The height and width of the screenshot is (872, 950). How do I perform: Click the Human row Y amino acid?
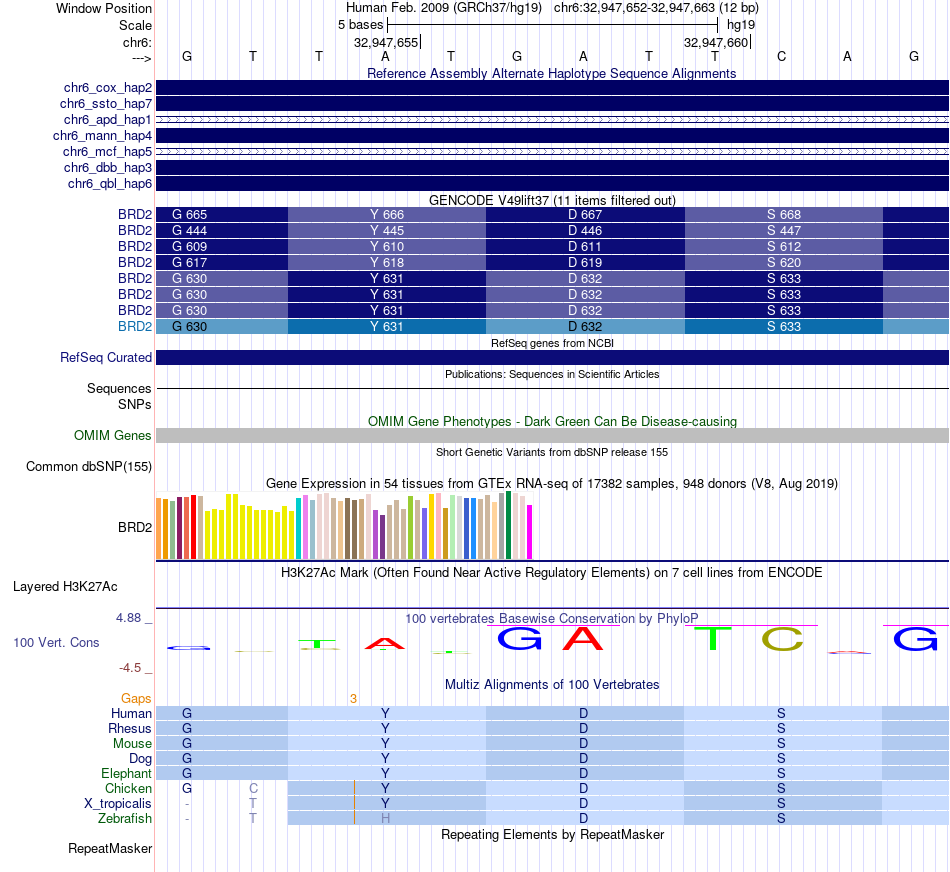(x=385, y=713)
